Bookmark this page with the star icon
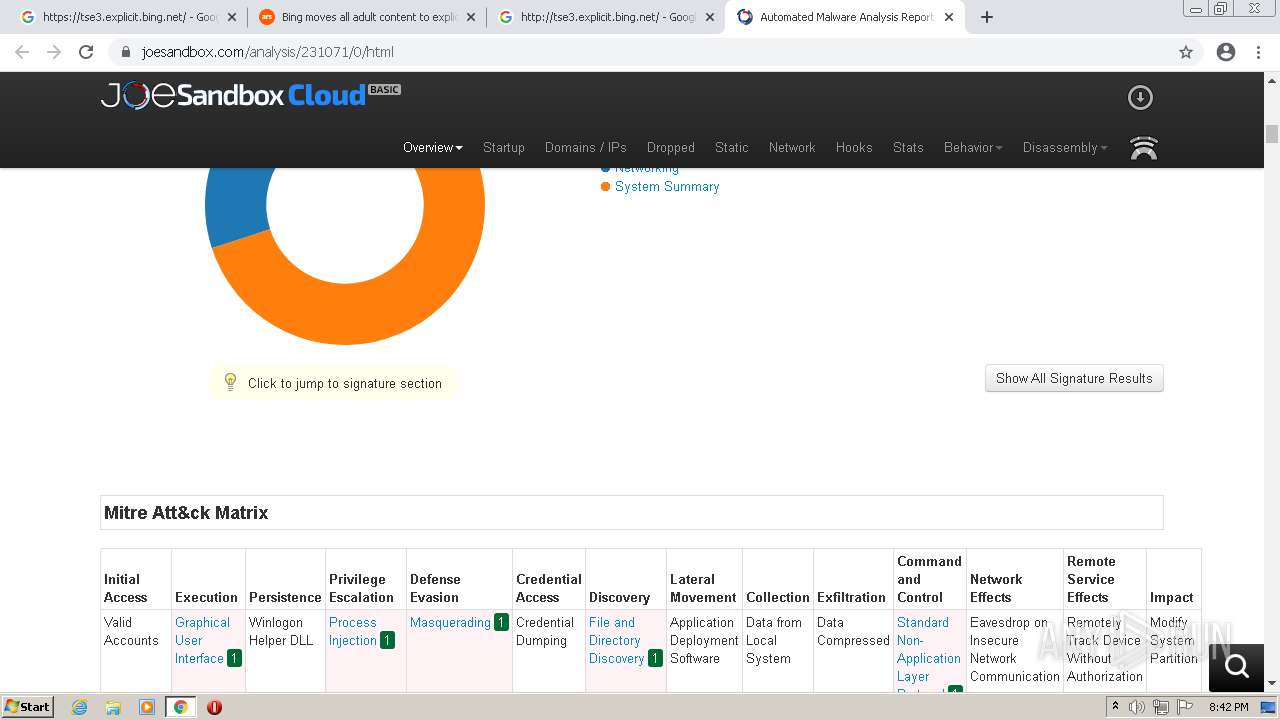This screenshot has height=720, width=1280. click(x=1186, y=52)
